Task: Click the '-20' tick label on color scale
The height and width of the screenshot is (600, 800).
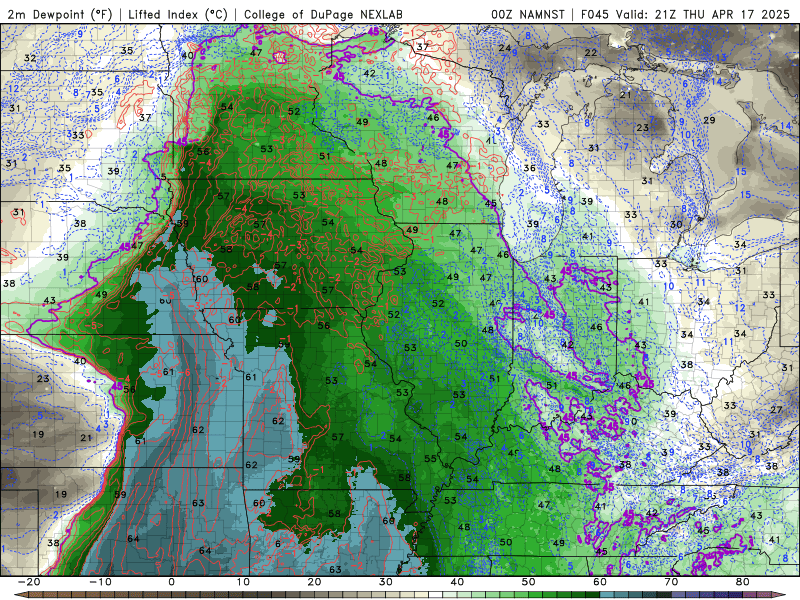Action: tap(29, 582)
